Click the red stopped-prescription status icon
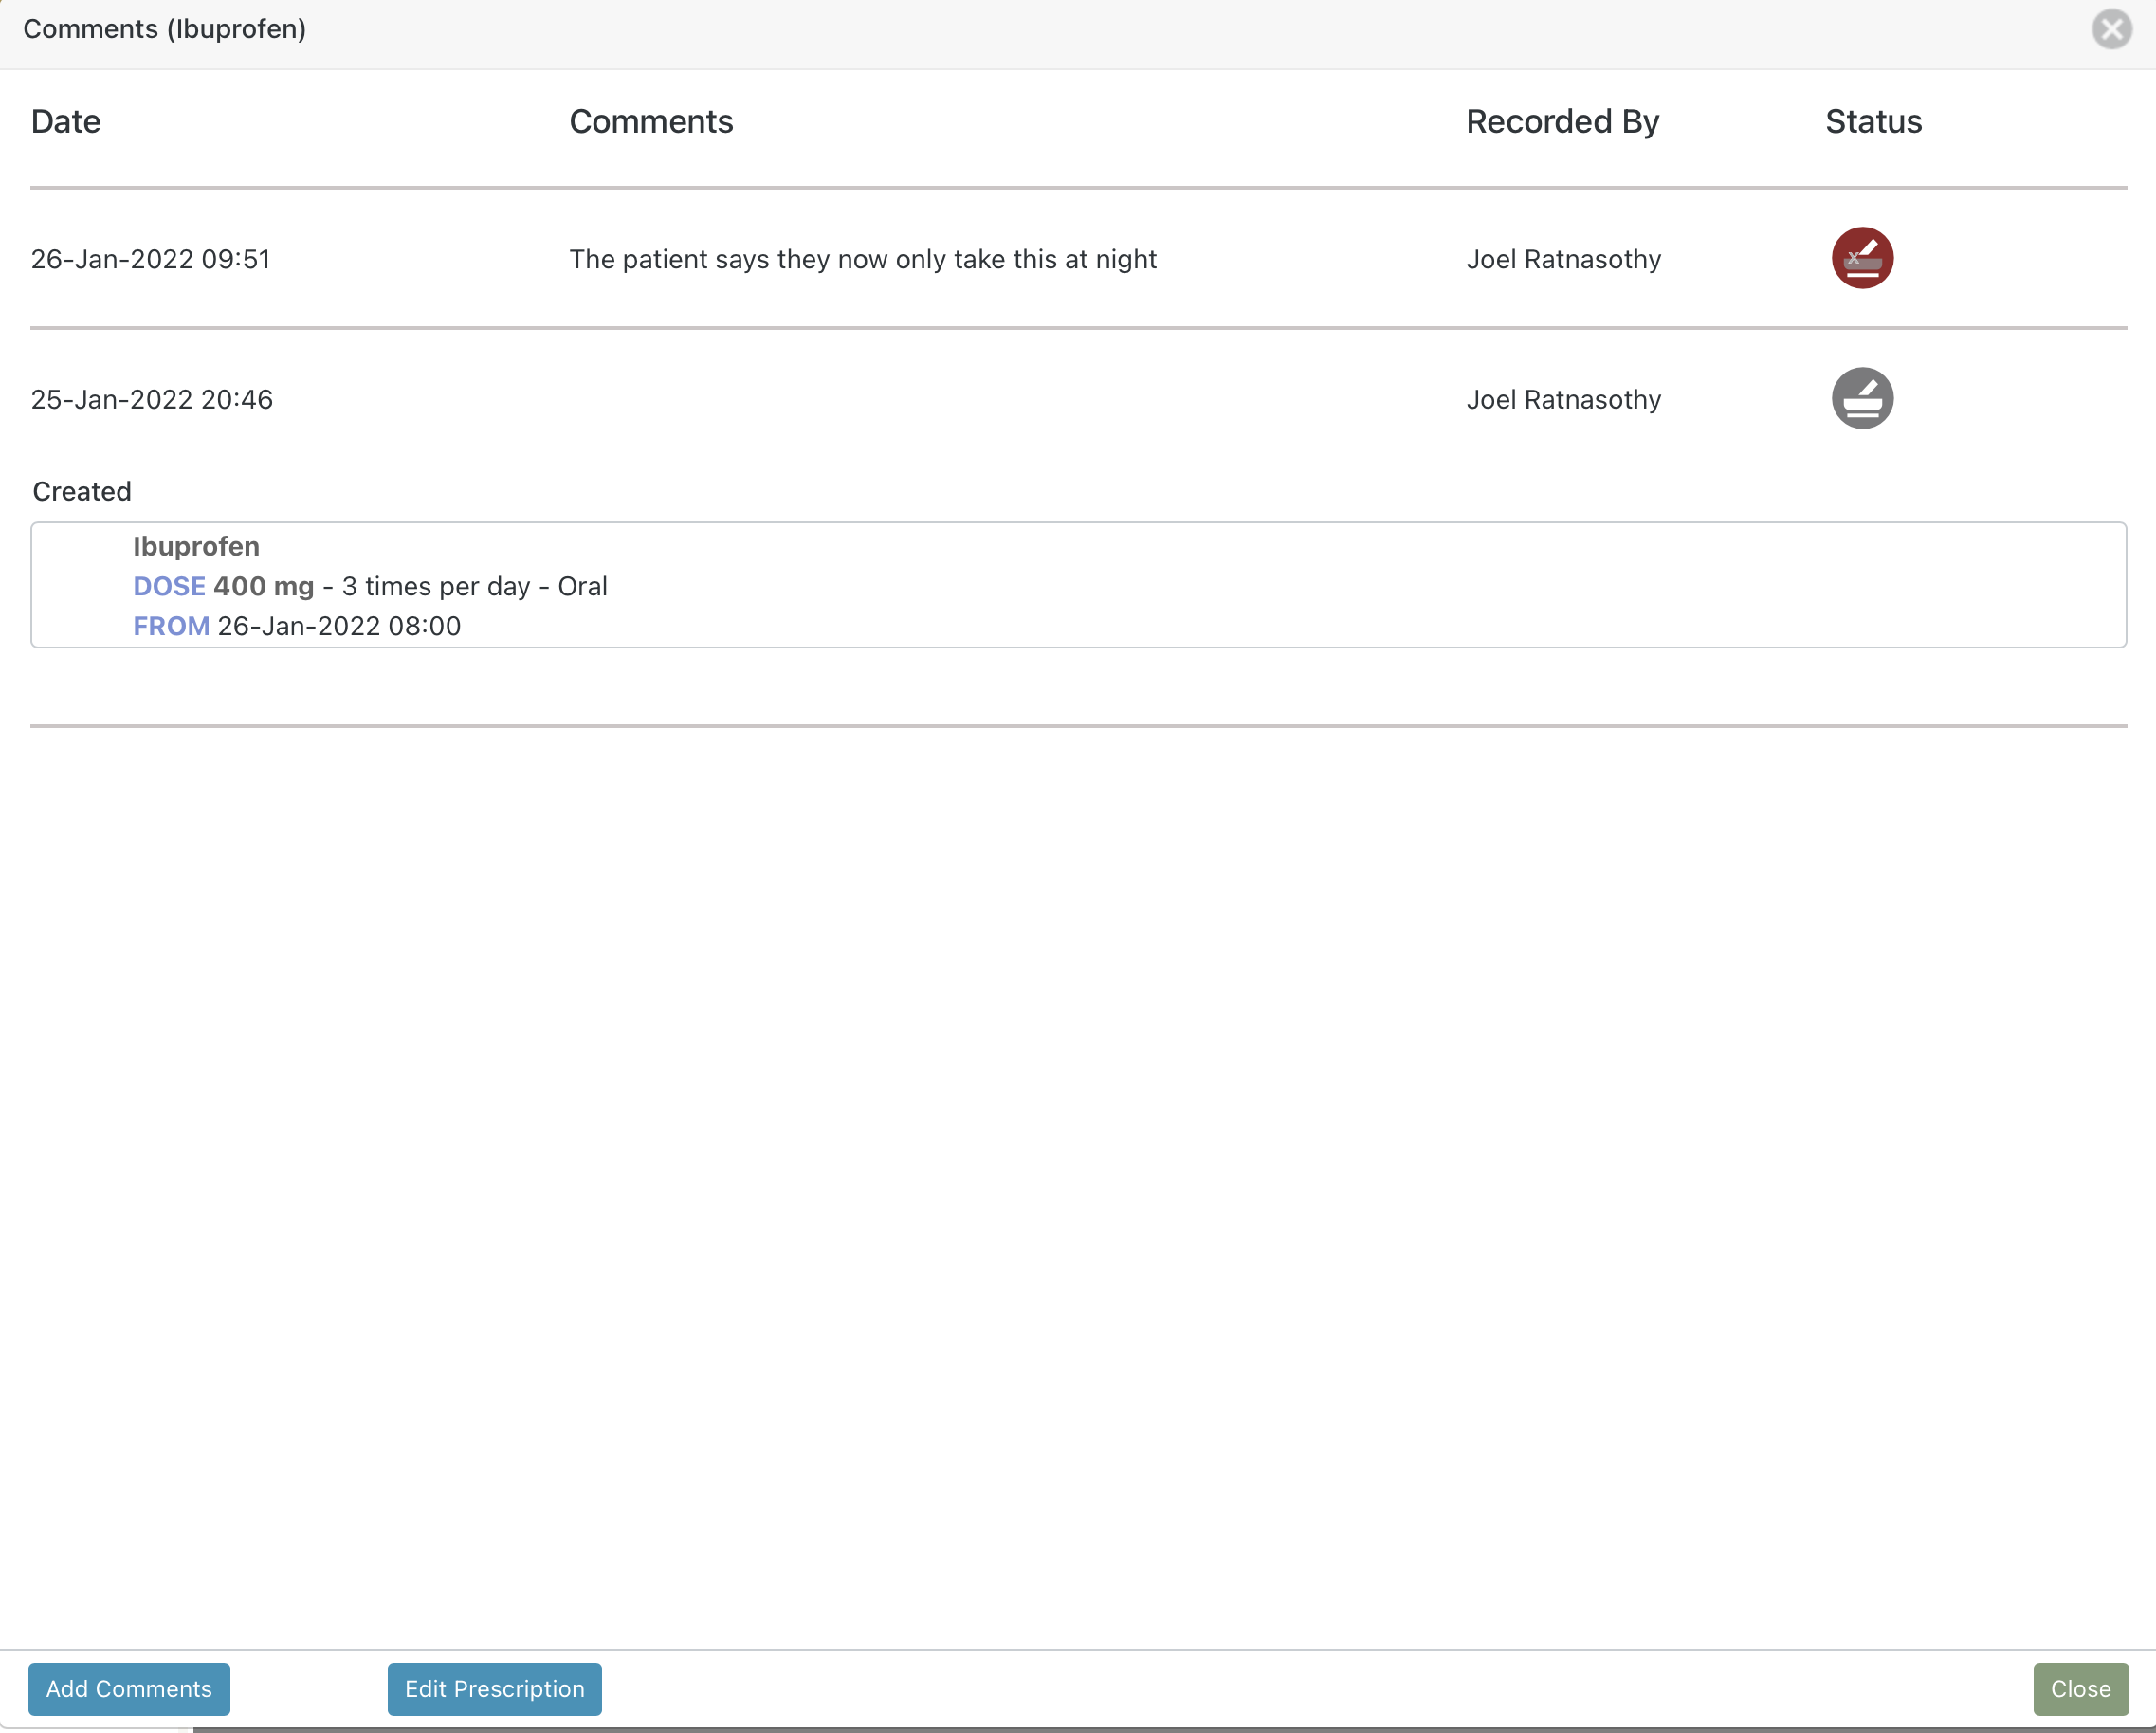 tap(1861, 258)
